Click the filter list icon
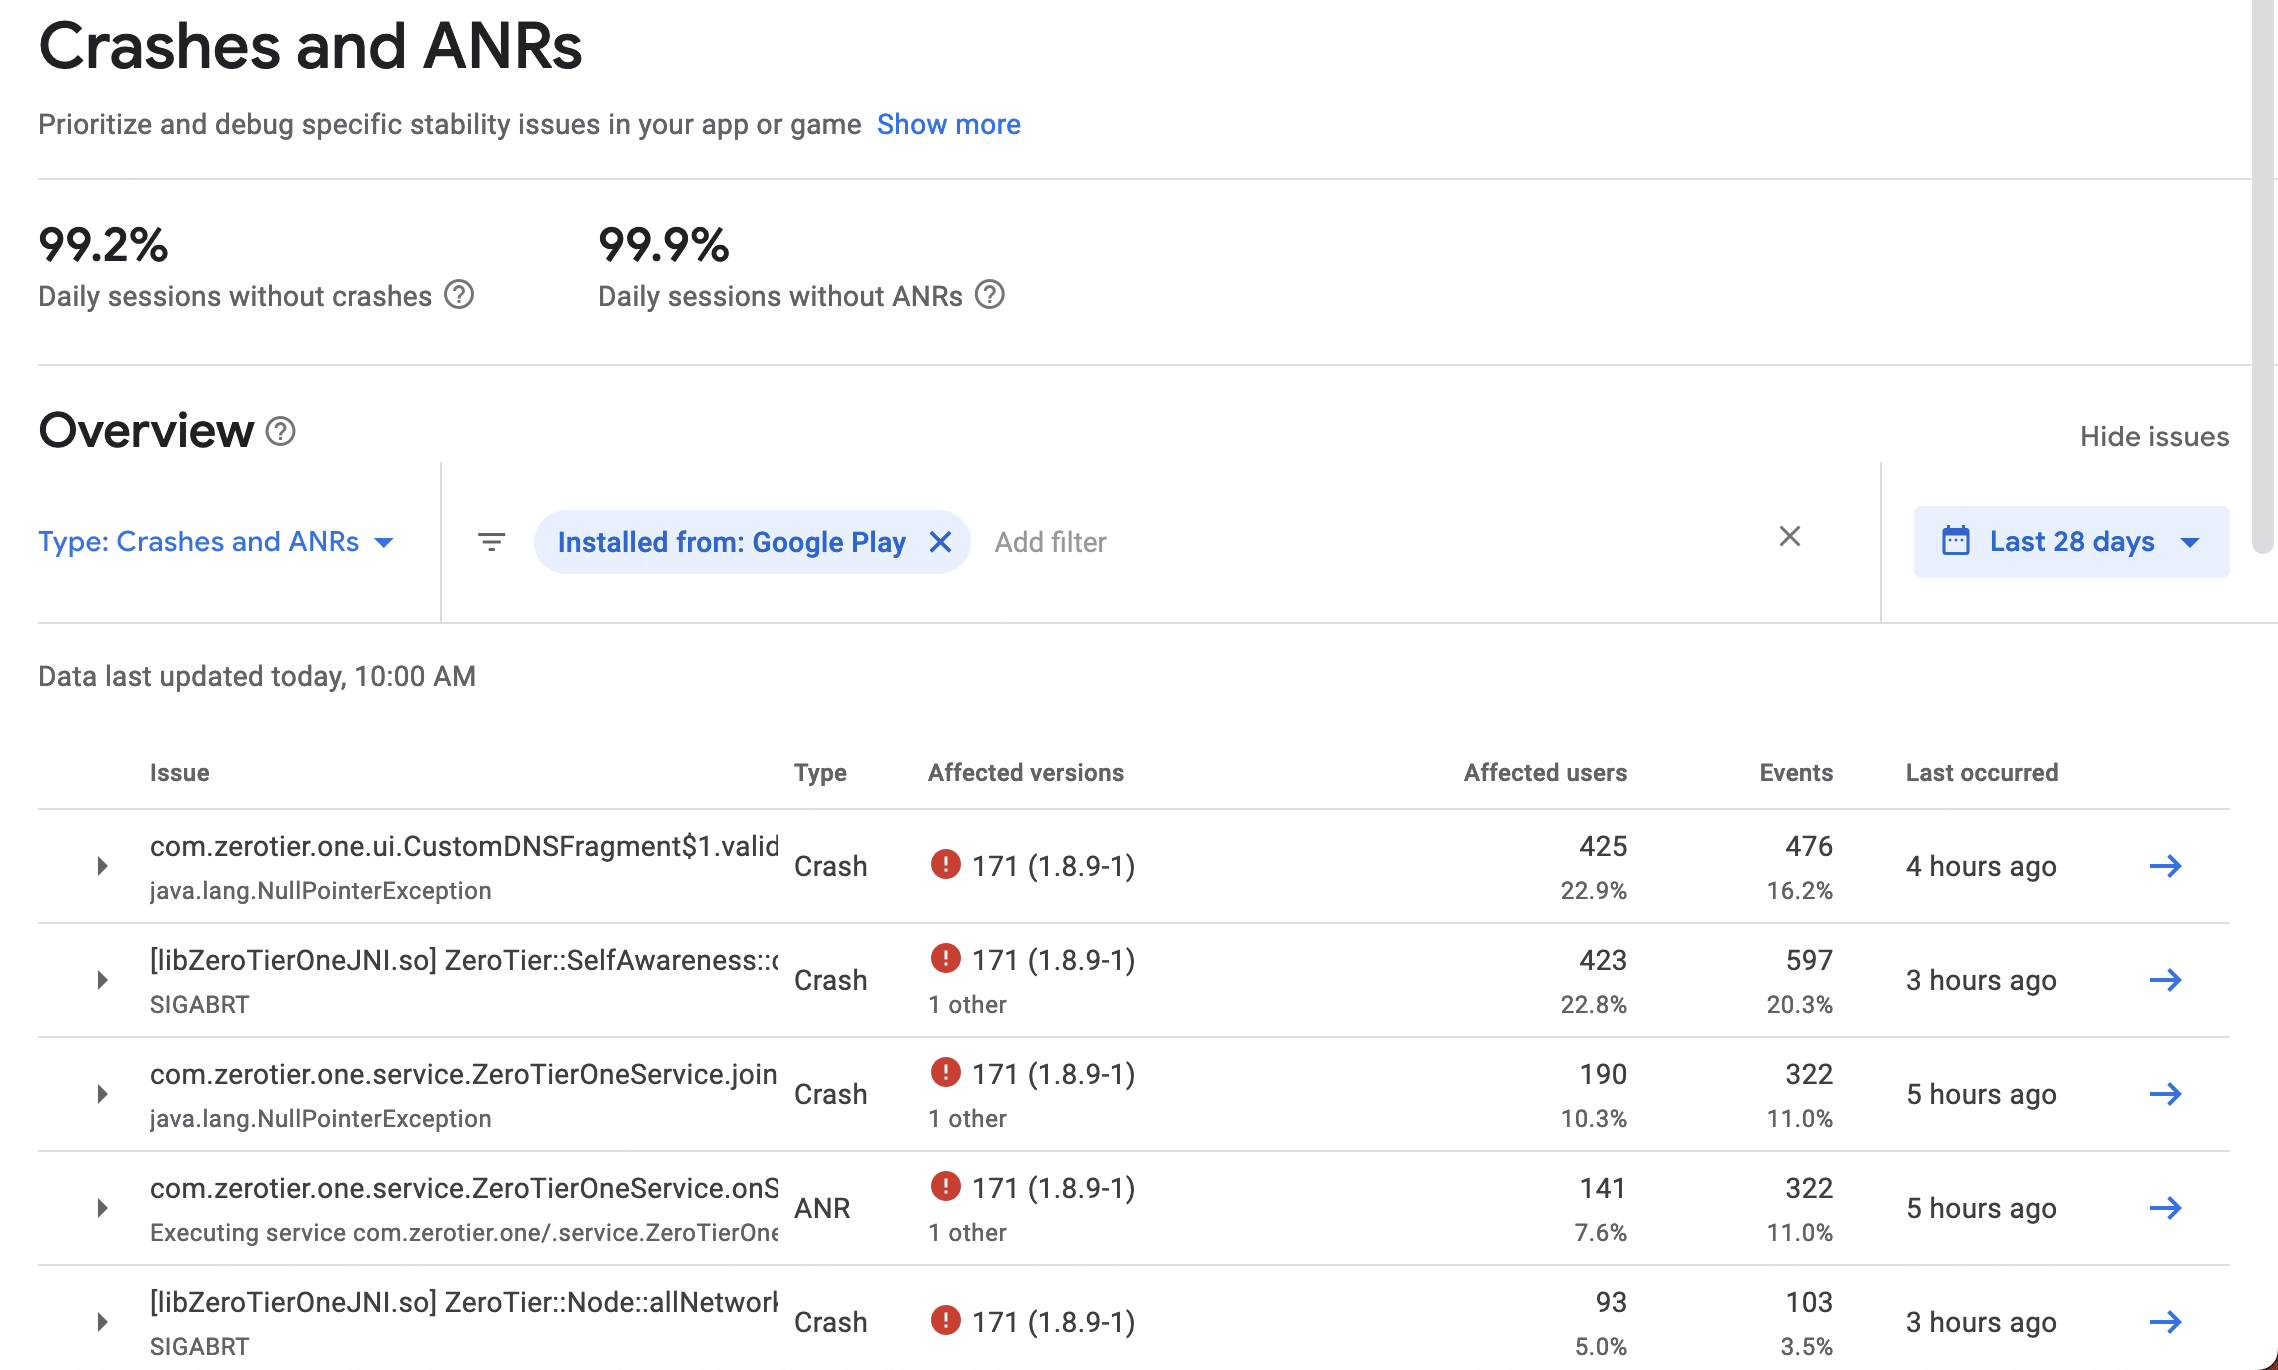Viewport: 2278px width, 1370px height. (x=491, y=541)
